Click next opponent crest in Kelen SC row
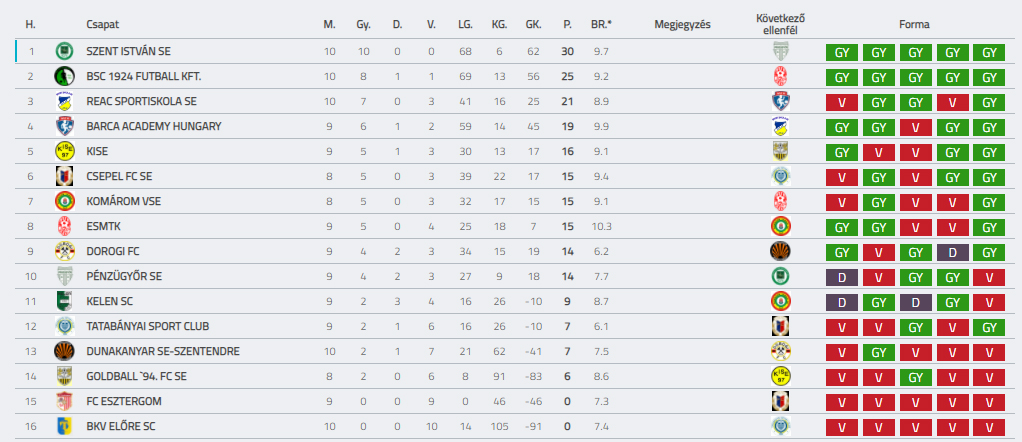 click(781, 301)
